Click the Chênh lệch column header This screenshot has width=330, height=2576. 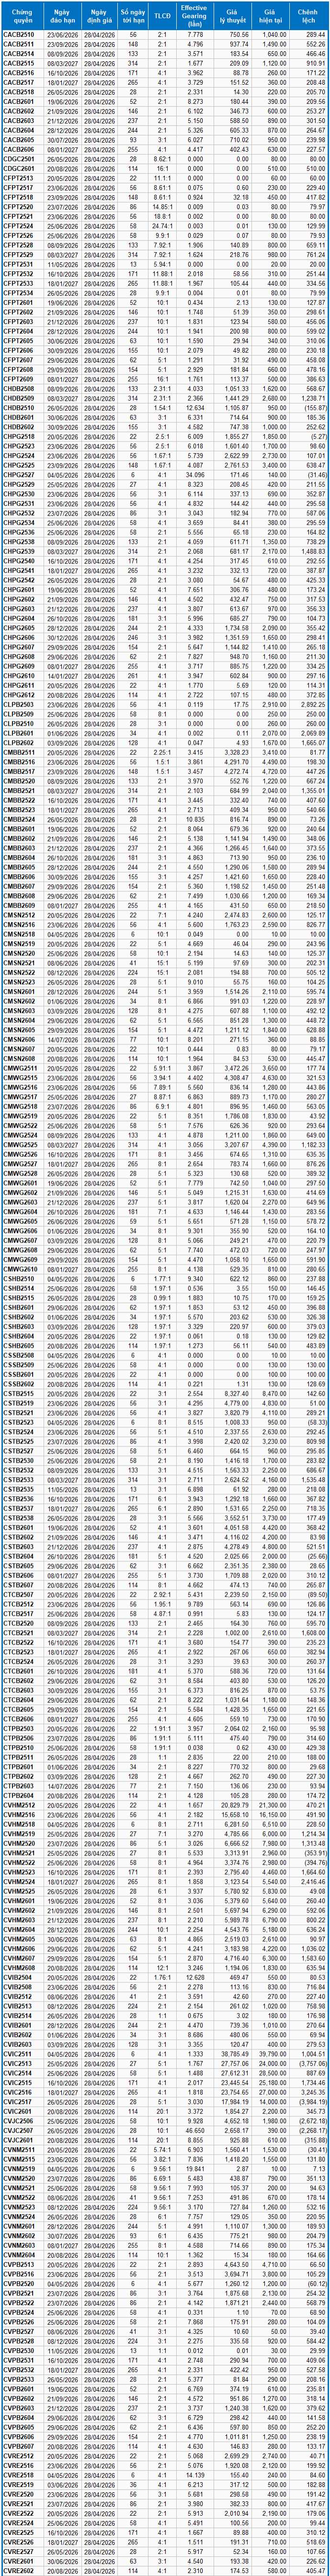[x=309, y=15]
